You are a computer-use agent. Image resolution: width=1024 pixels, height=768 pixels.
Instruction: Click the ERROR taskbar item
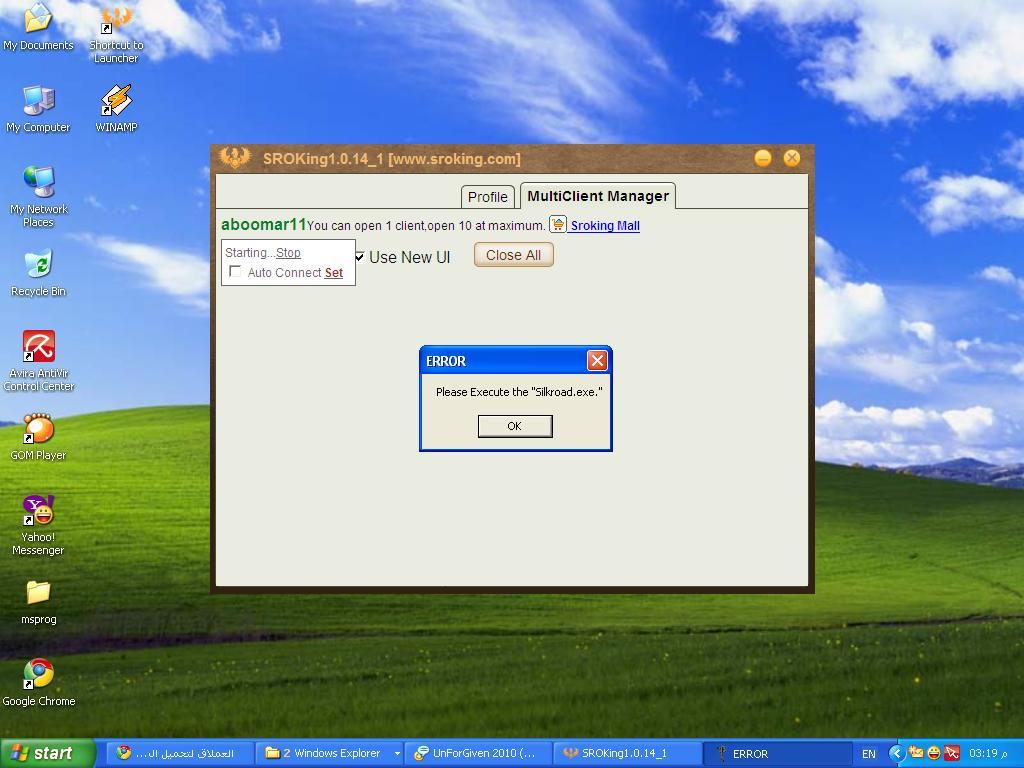(x=777, y=753)
